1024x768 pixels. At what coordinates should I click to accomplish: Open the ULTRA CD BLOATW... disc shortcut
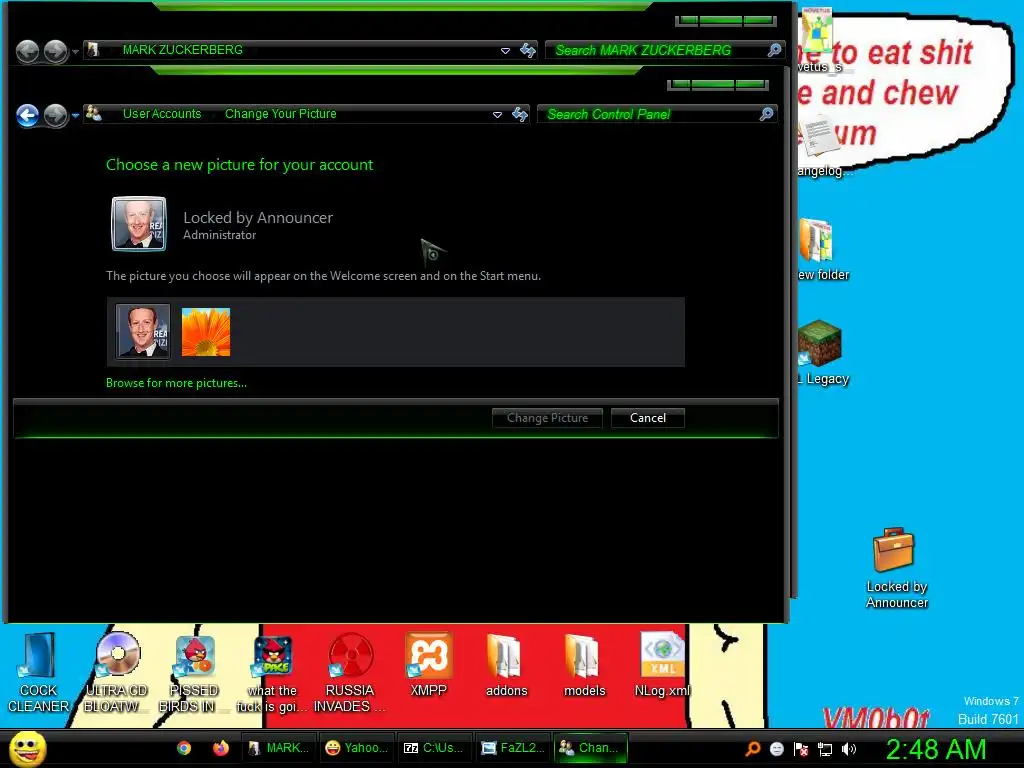pos(116,673)
